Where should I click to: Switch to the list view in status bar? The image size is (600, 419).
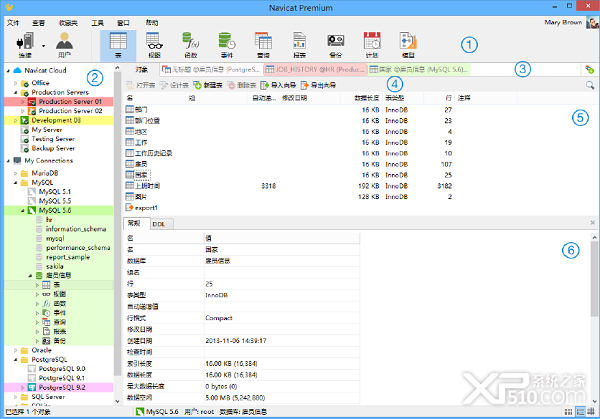(580, 412)
